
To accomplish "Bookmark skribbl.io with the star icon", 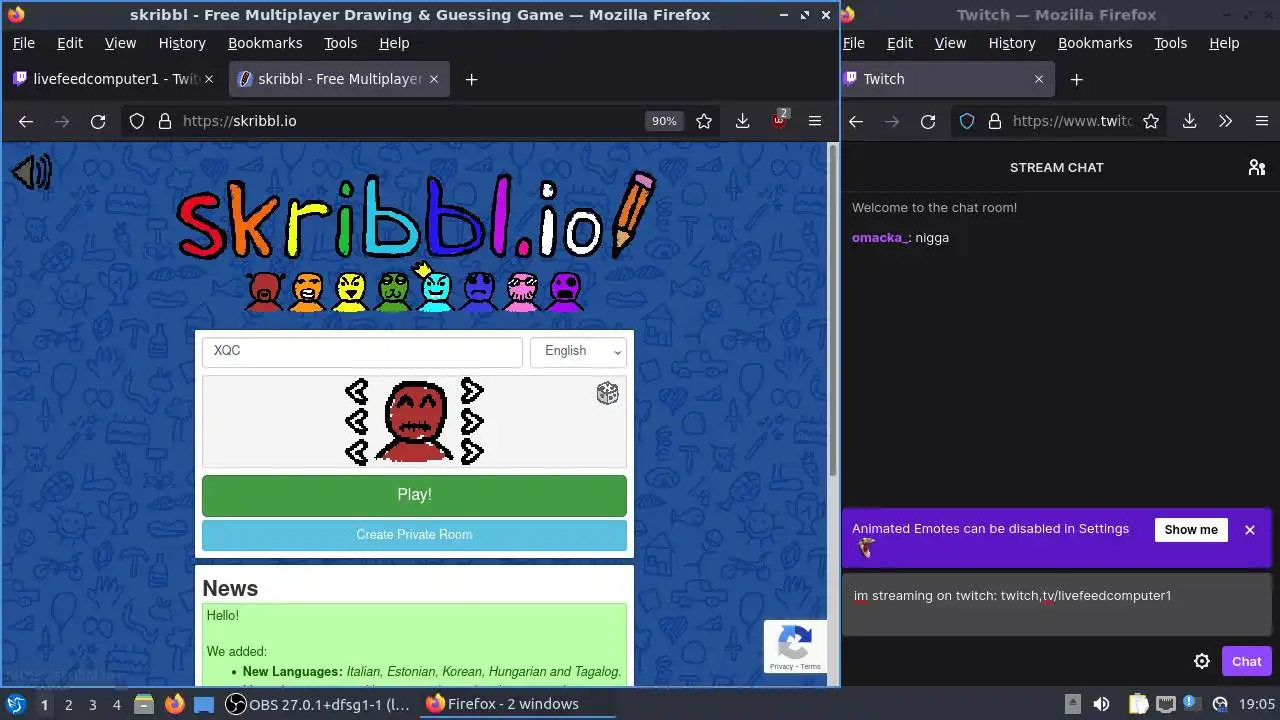I will (x=704, y=121).
